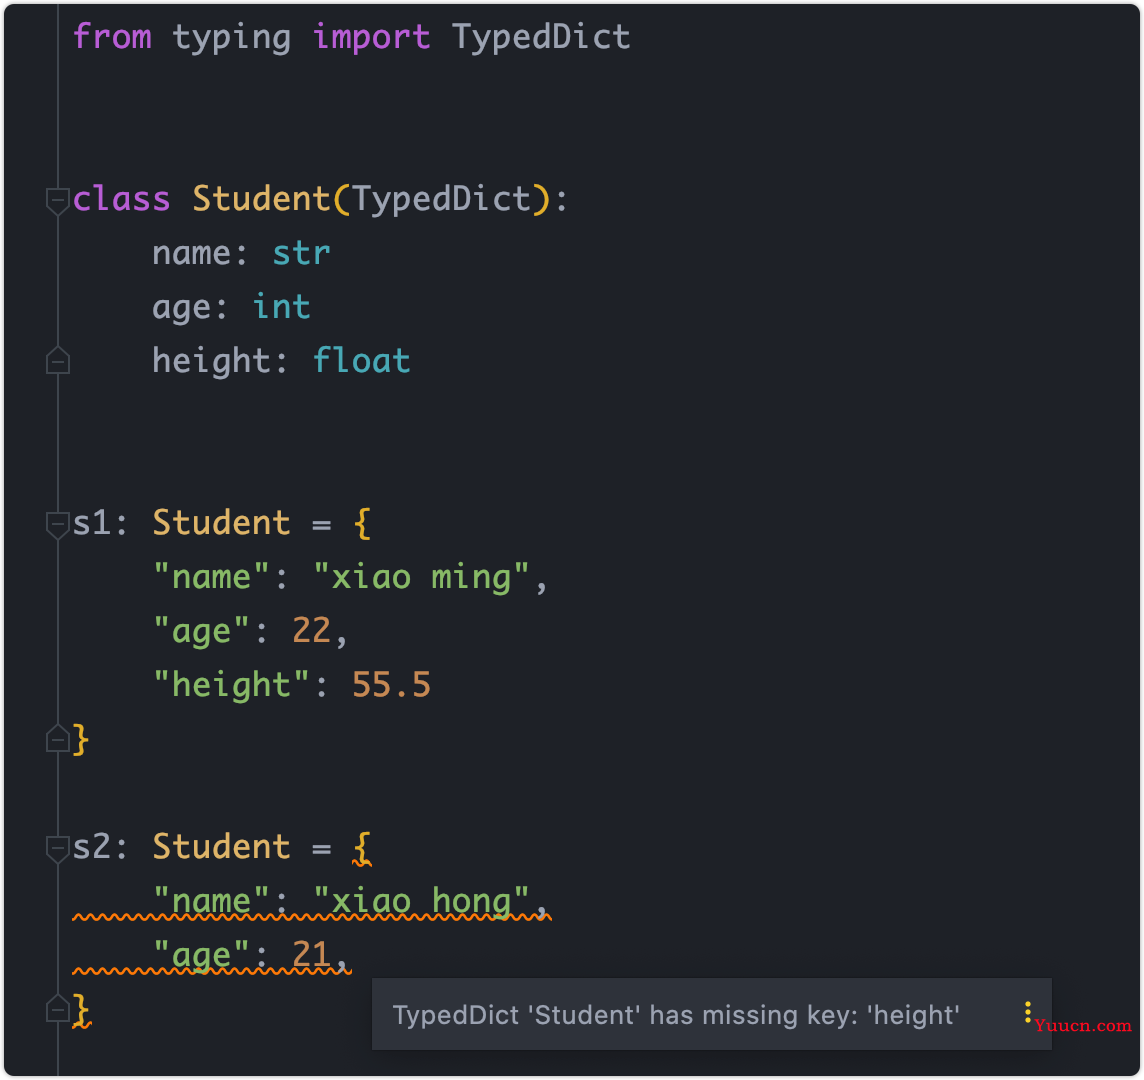Viewport: 1144px width, 1080px height.
Task: Click the opening brace of s1
Action: coord(362,524)
